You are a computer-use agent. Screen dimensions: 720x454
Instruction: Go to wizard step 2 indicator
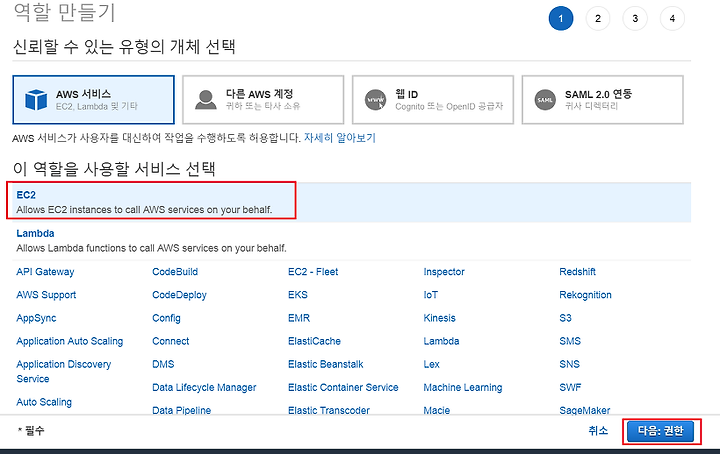tap(598, 18)
